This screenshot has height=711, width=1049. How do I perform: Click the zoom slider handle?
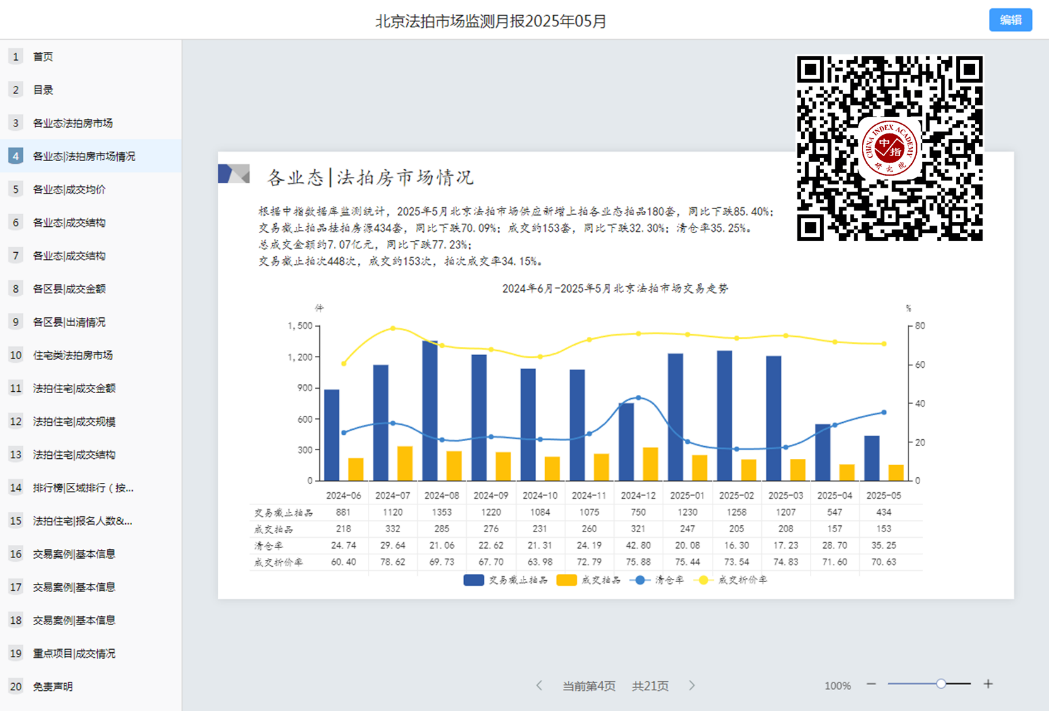(941, 684)
